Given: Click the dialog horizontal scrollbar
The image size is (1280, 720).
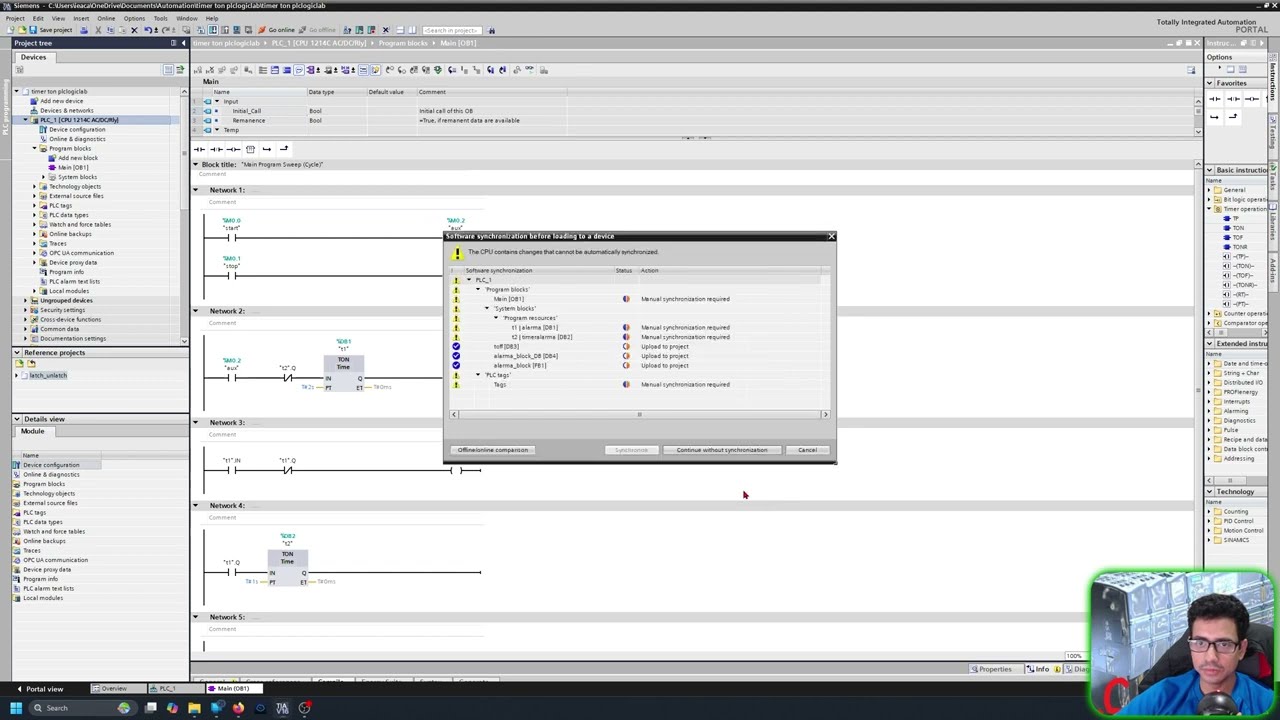Looking at the screenshot, I should click(x=639, y=414).
